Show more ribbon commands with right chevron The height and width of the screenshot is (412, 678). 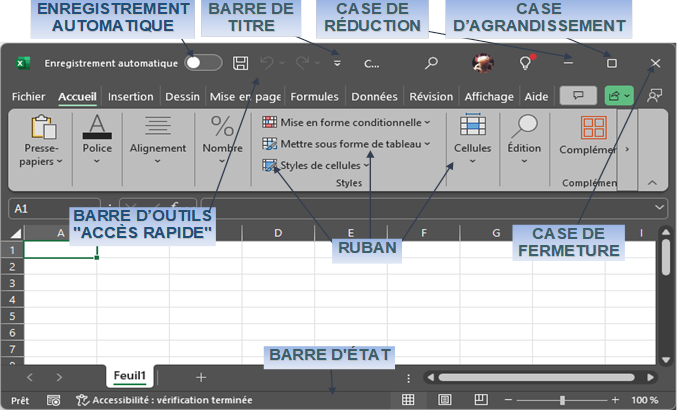point(627,149)
